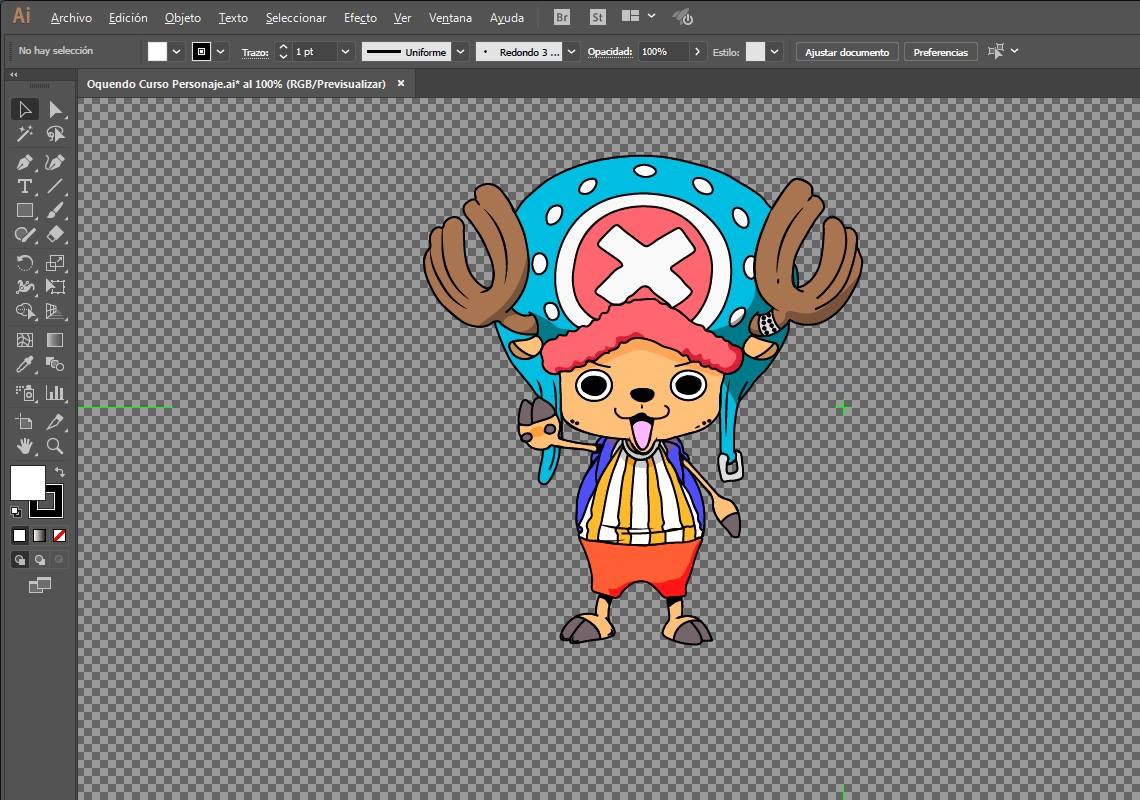This screenshot has width=1140, height=800.
Task: Expand the align options dropdown arrow
Action: 1014,51
